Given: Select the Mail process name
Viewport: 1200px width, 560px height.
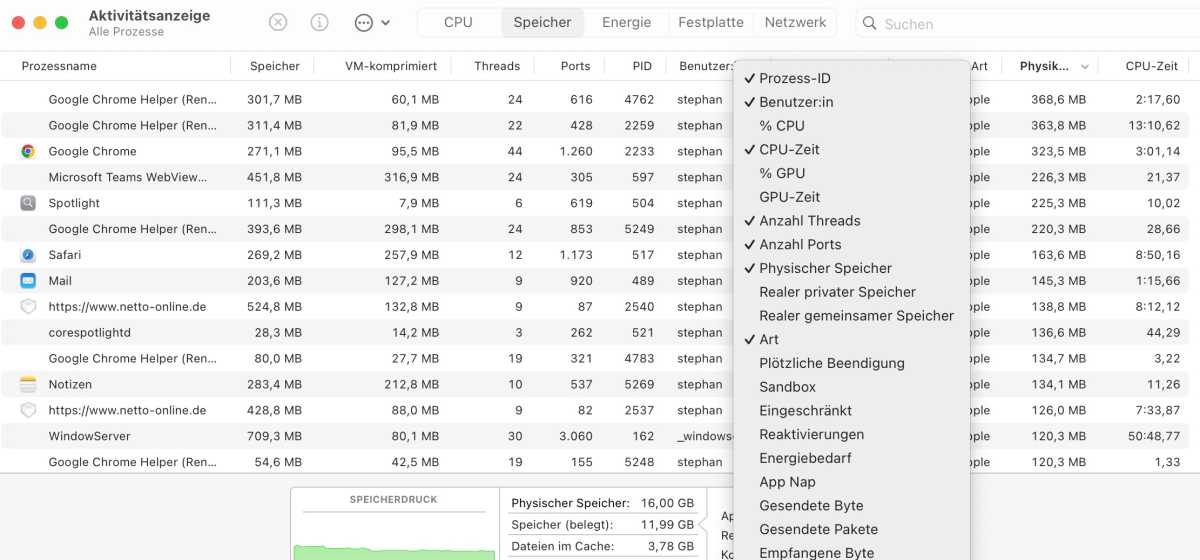Looking at the screenshot, I should tap(60, 281).
